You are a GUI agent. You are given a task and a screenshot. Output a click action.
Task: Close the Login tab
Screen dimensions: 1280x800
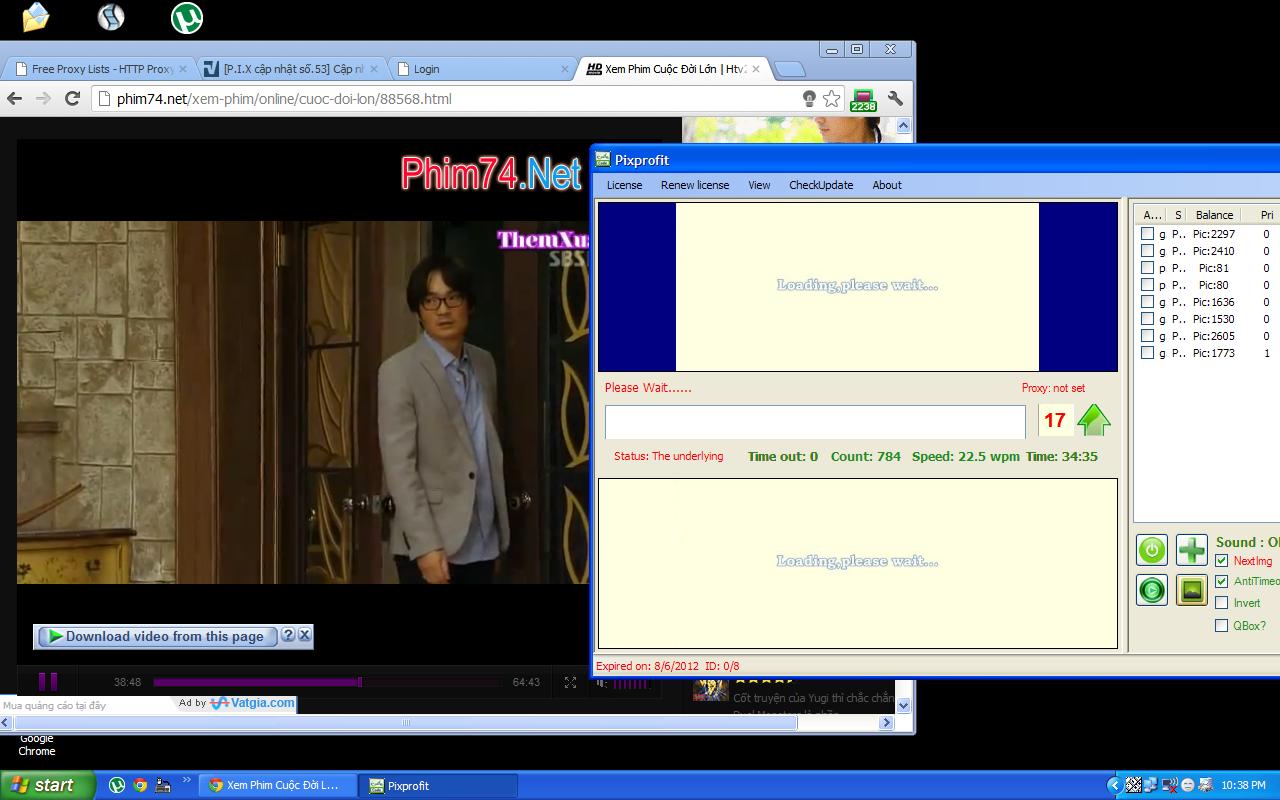pos(564,69)
